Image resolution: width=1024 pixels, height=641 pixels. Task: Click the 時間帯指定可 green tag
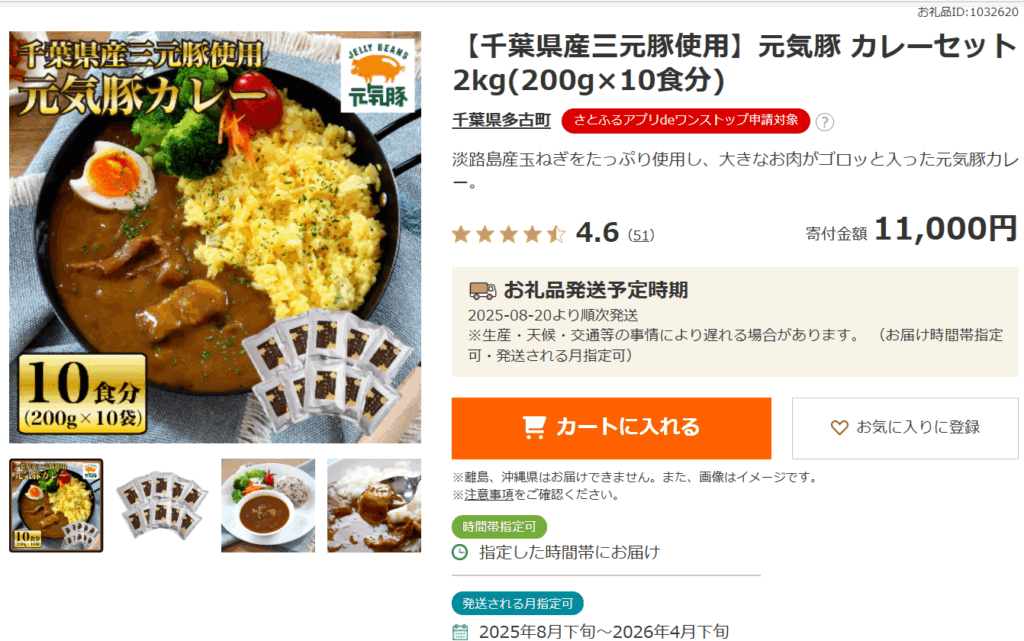point(500,527)
